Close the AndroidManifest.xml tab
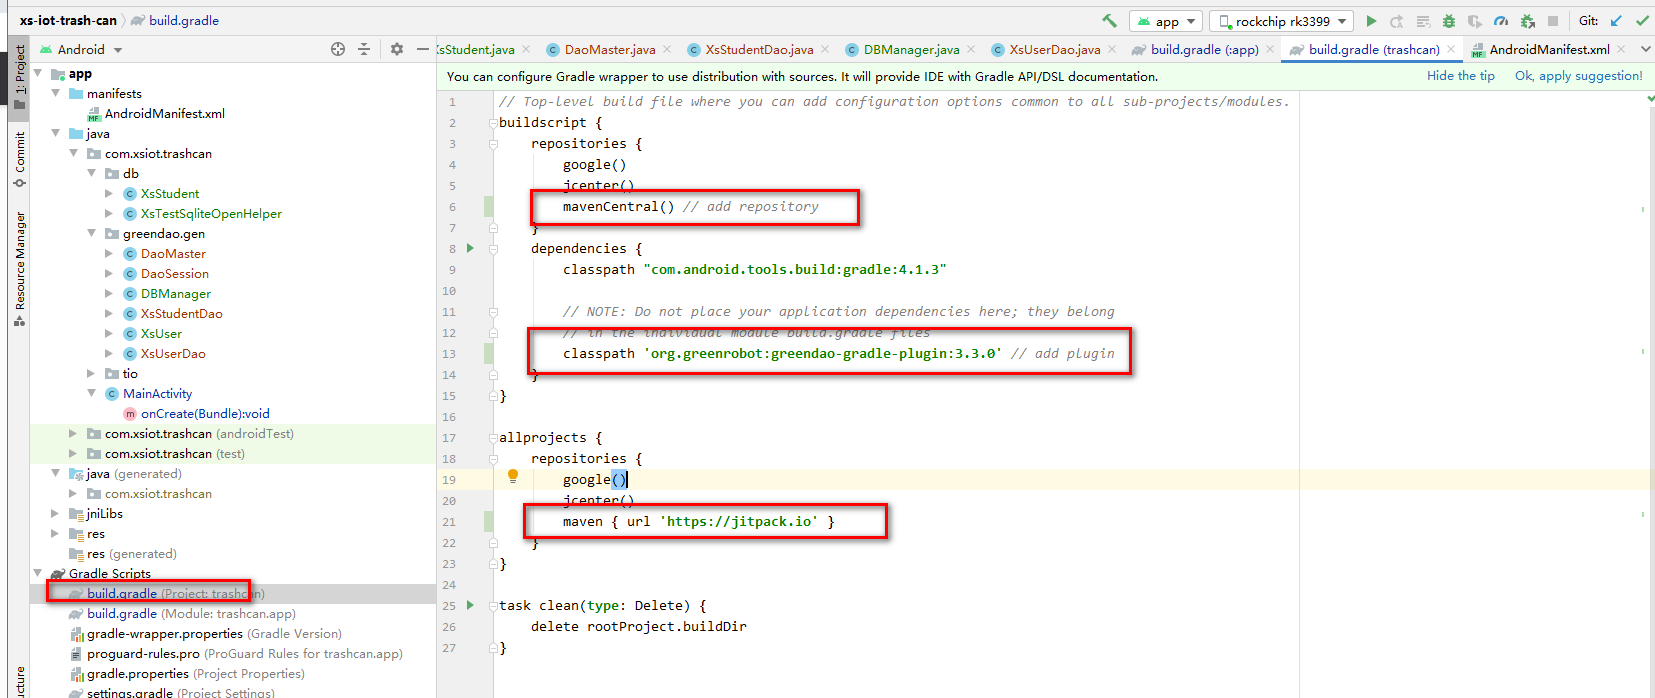The height and width of the screenshot is (698, 1655). coord(1621,49)
